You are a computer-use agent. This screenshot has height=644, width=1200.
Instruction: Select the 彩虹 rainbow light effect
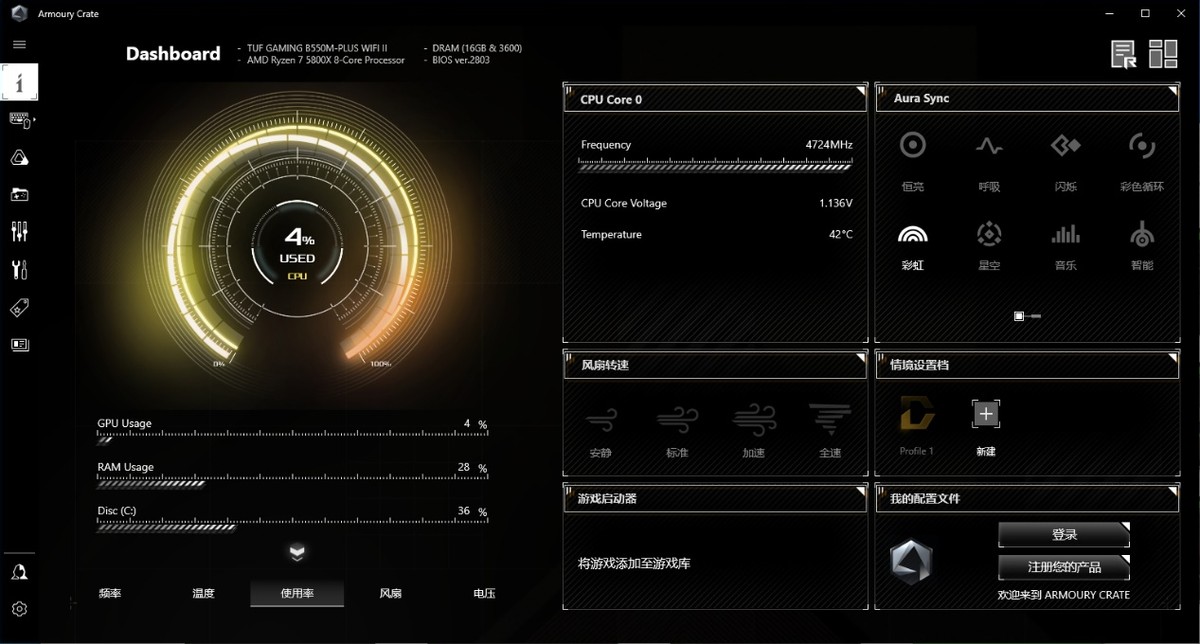click(912, 245)
